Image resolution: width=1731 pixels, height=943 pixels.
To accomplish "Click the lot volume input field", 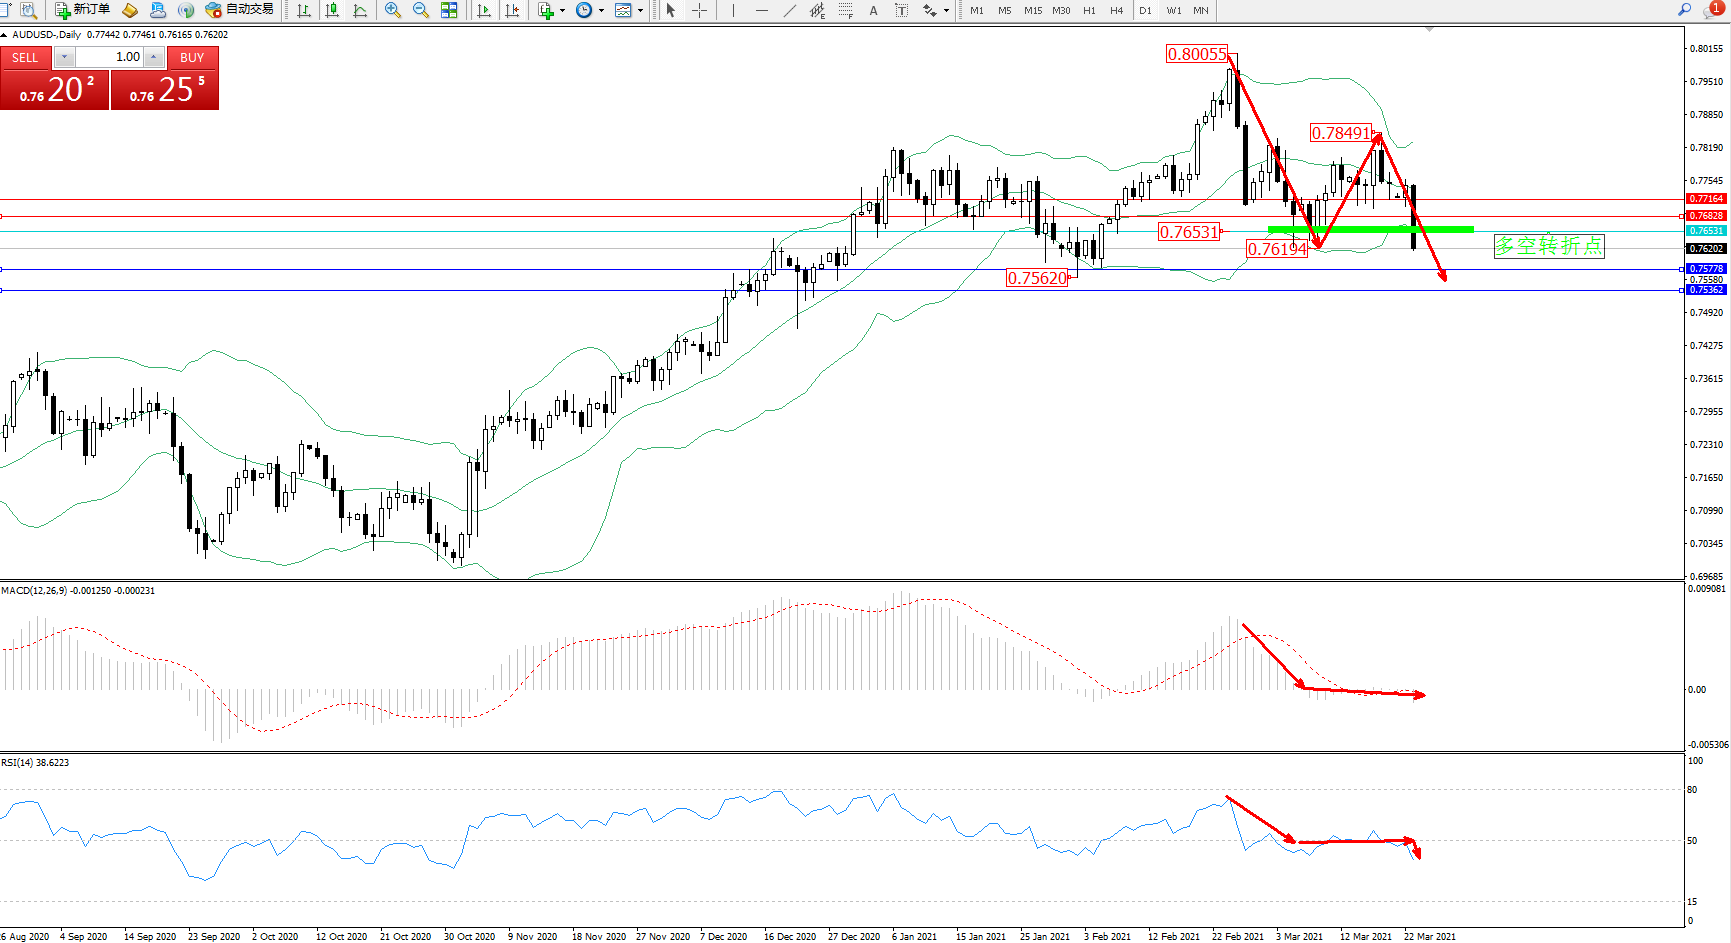I will pyautogui.click(x=110, y=57).
